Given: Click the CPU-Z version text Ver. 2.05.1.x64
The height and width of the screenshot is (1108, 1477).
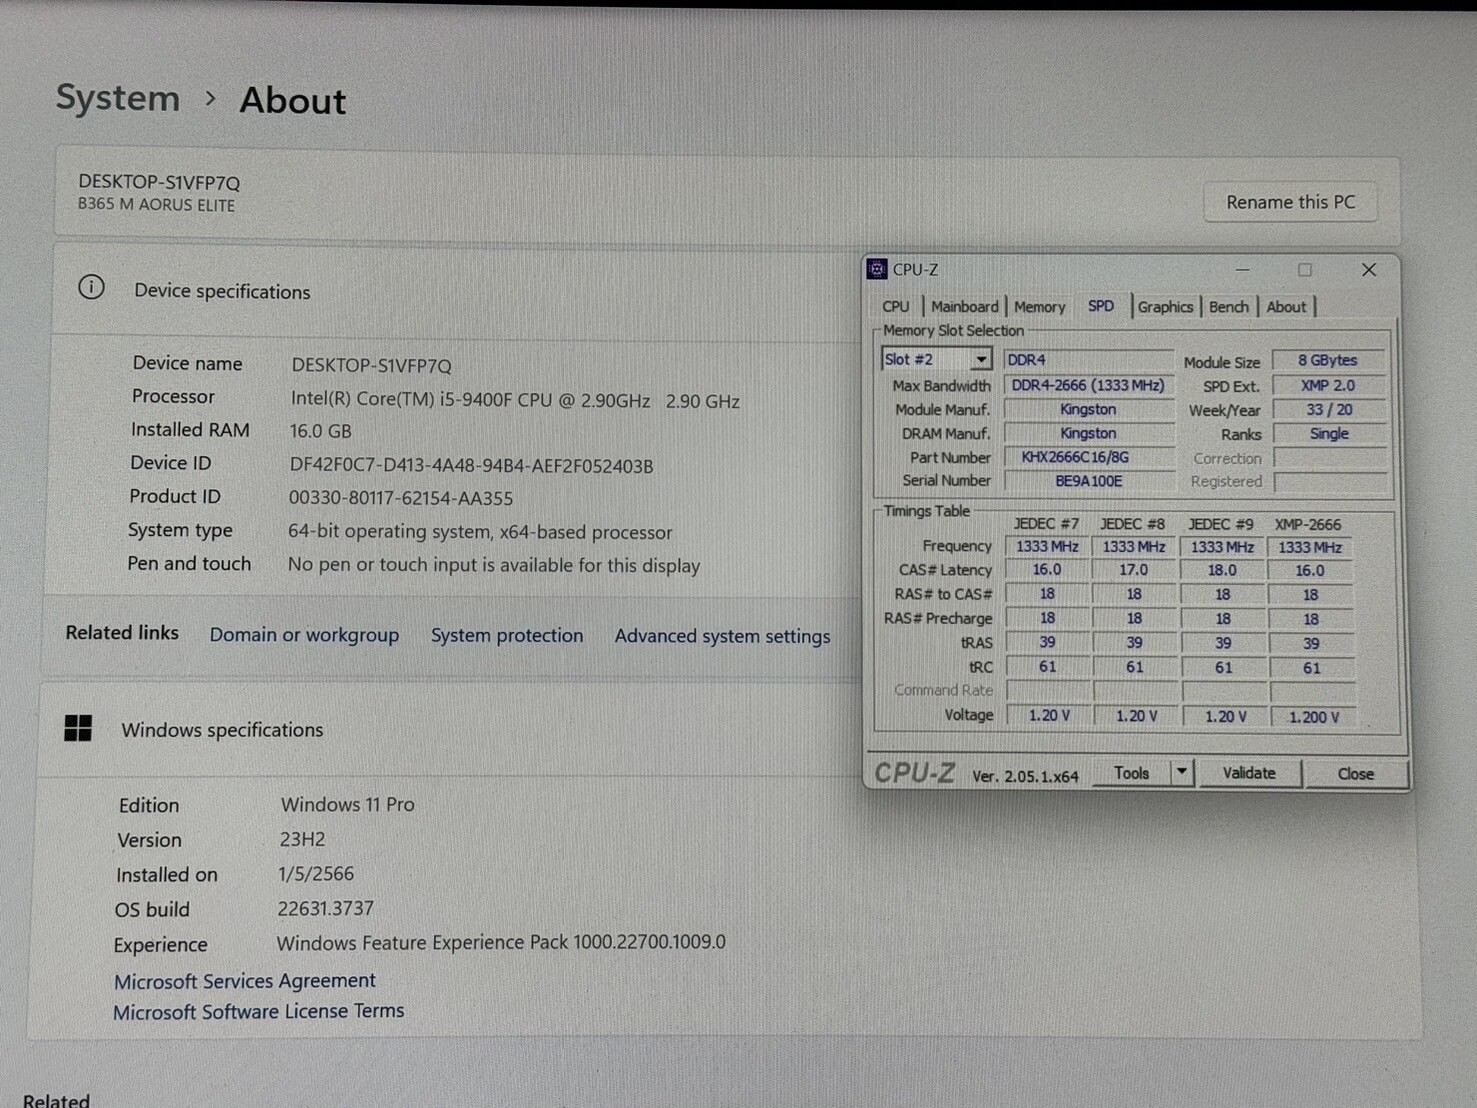Looking at the screenshot, I should pos(1025,776).
